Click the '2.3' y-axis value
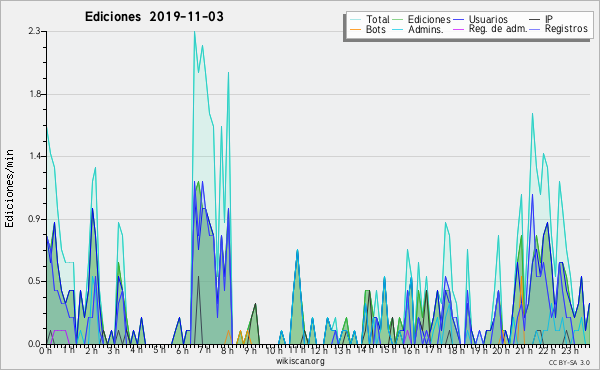600x370 pixels. [34, 31]
